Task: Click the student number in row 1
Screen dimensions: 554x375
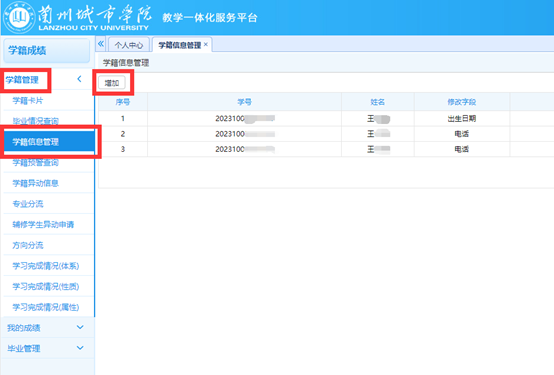Action: tap(244, 119)
